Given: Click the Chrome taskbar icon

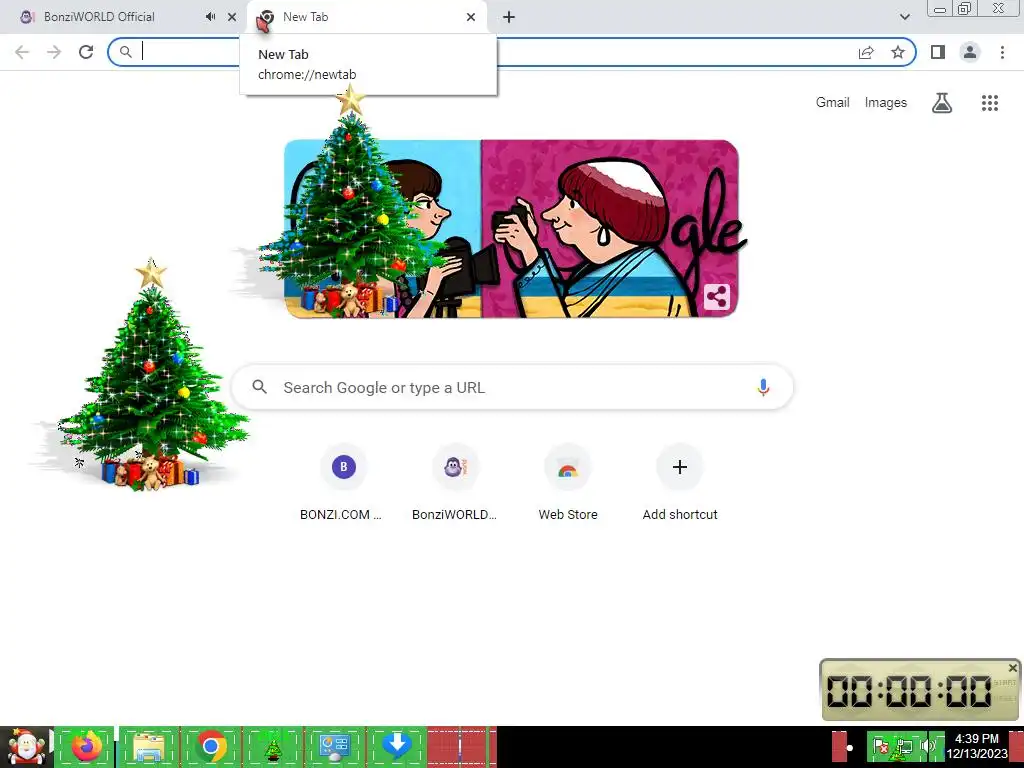Looking at the screenshot, I should point(211,746).
